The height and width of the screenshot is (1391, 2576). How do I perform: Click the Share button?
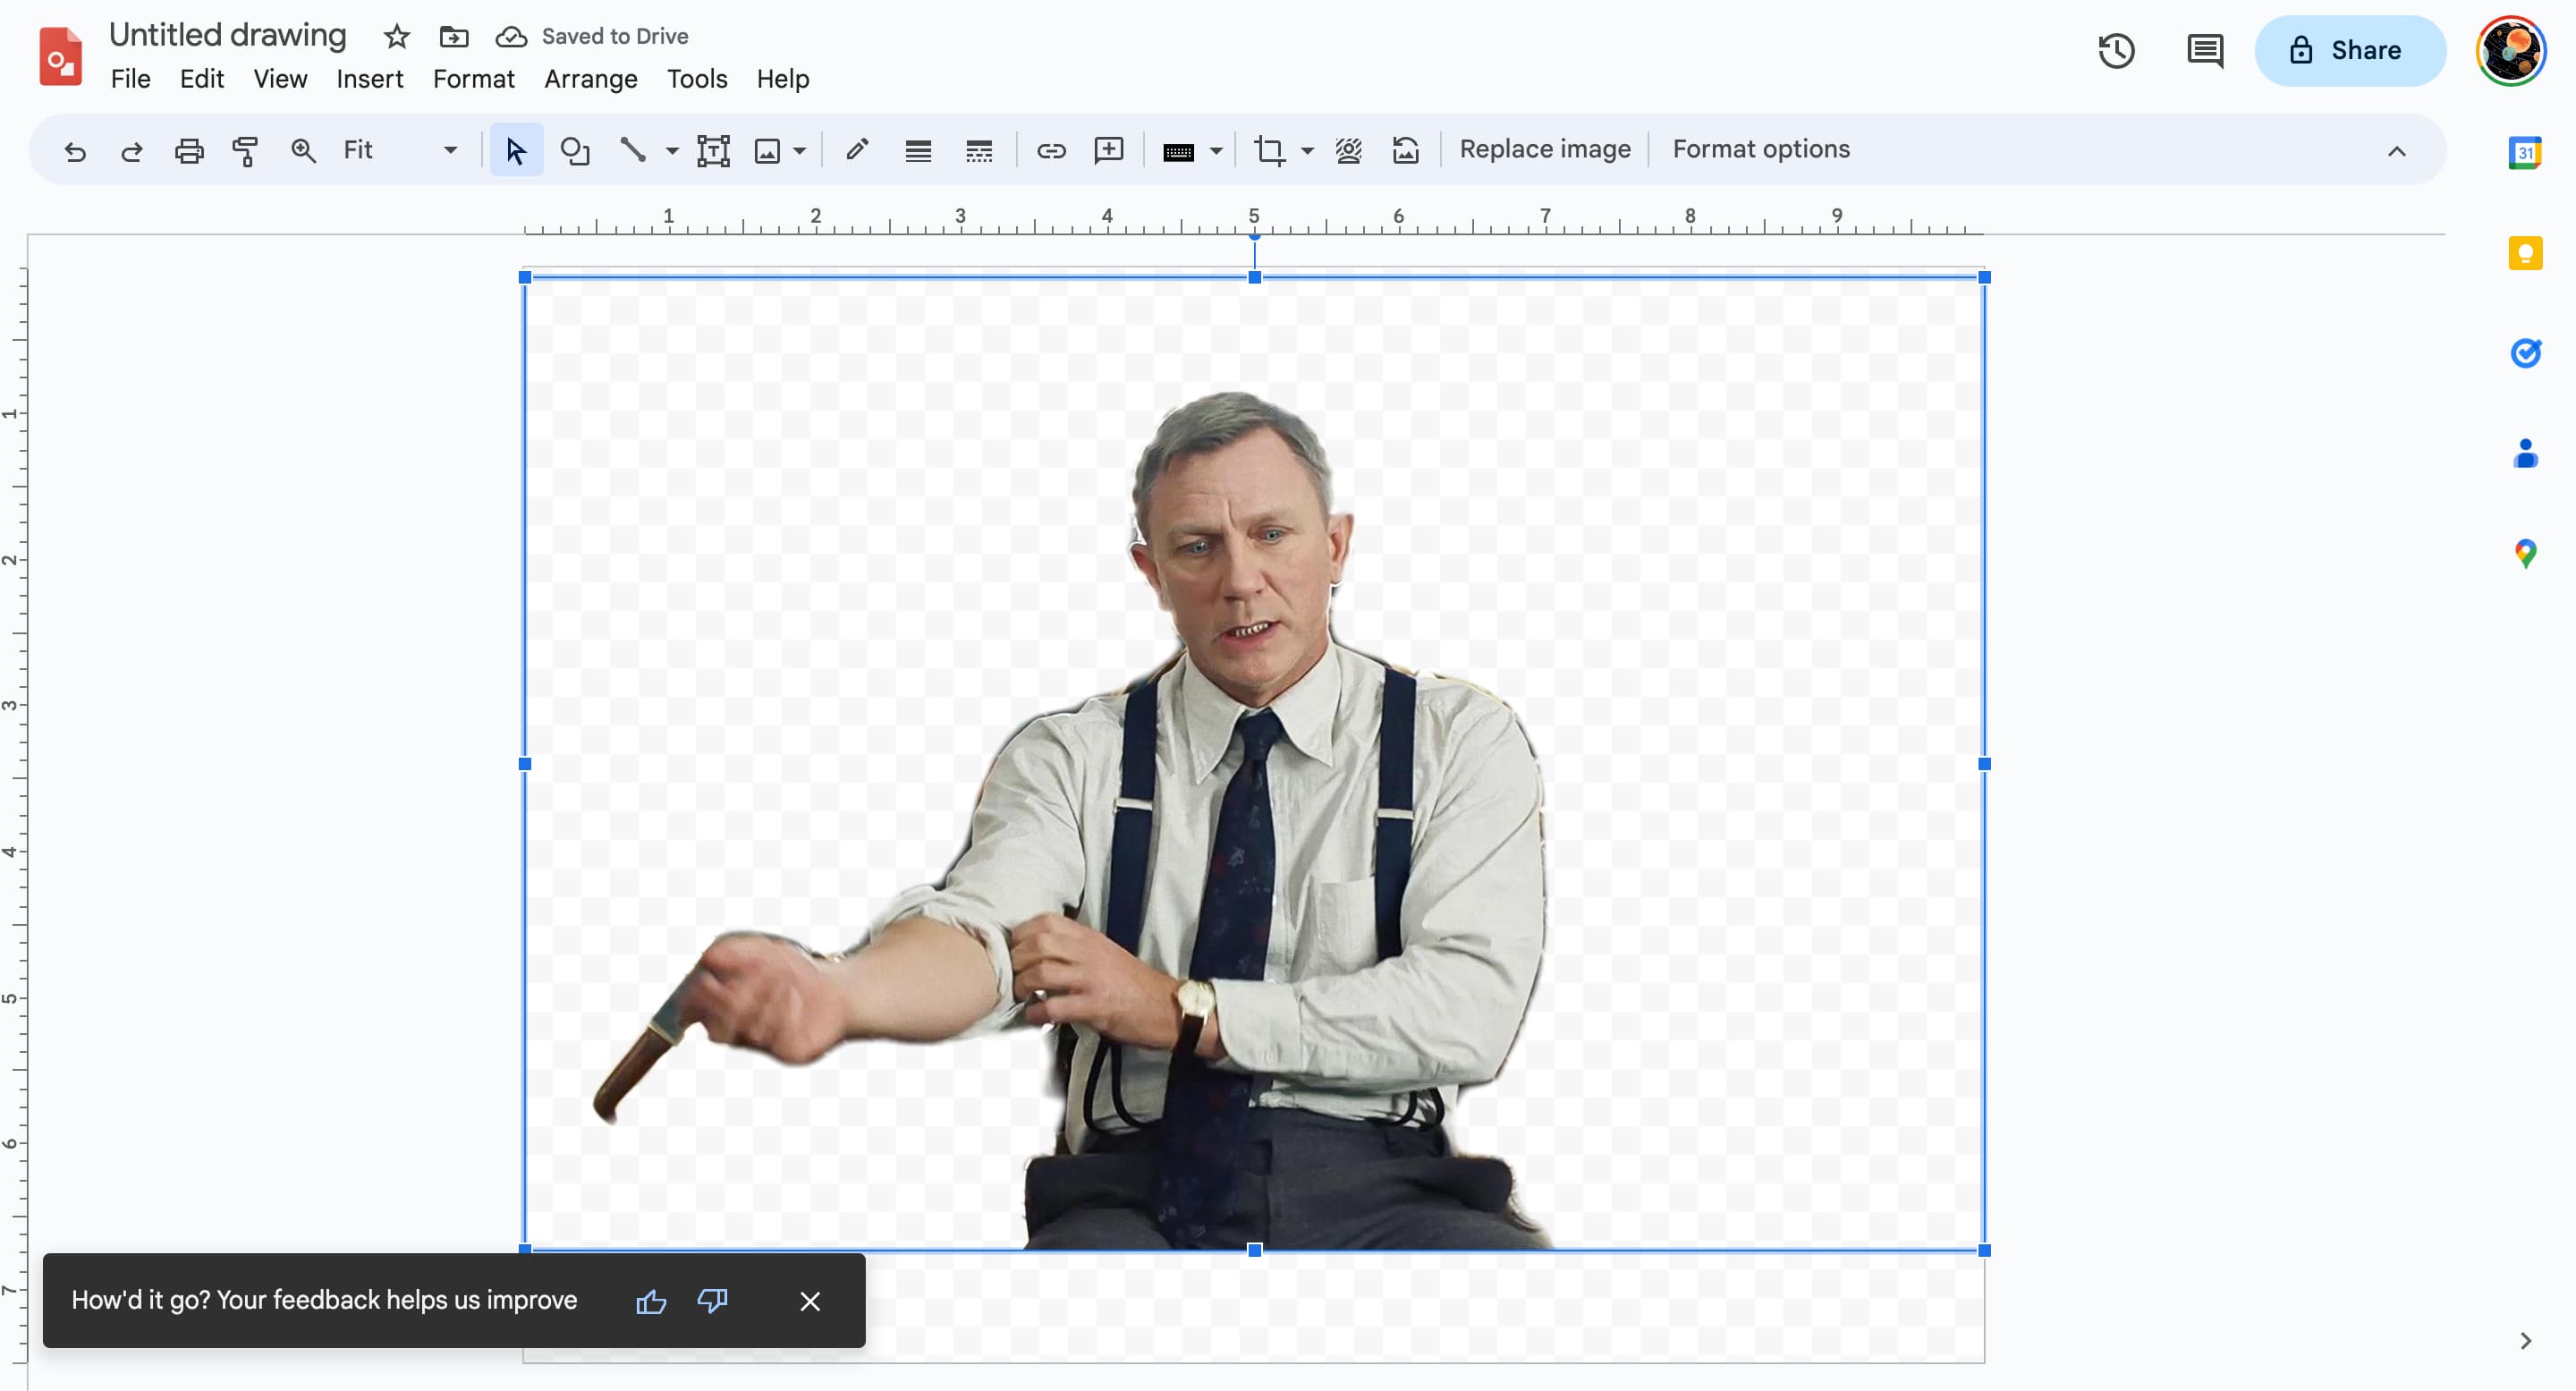point(2349,50)
